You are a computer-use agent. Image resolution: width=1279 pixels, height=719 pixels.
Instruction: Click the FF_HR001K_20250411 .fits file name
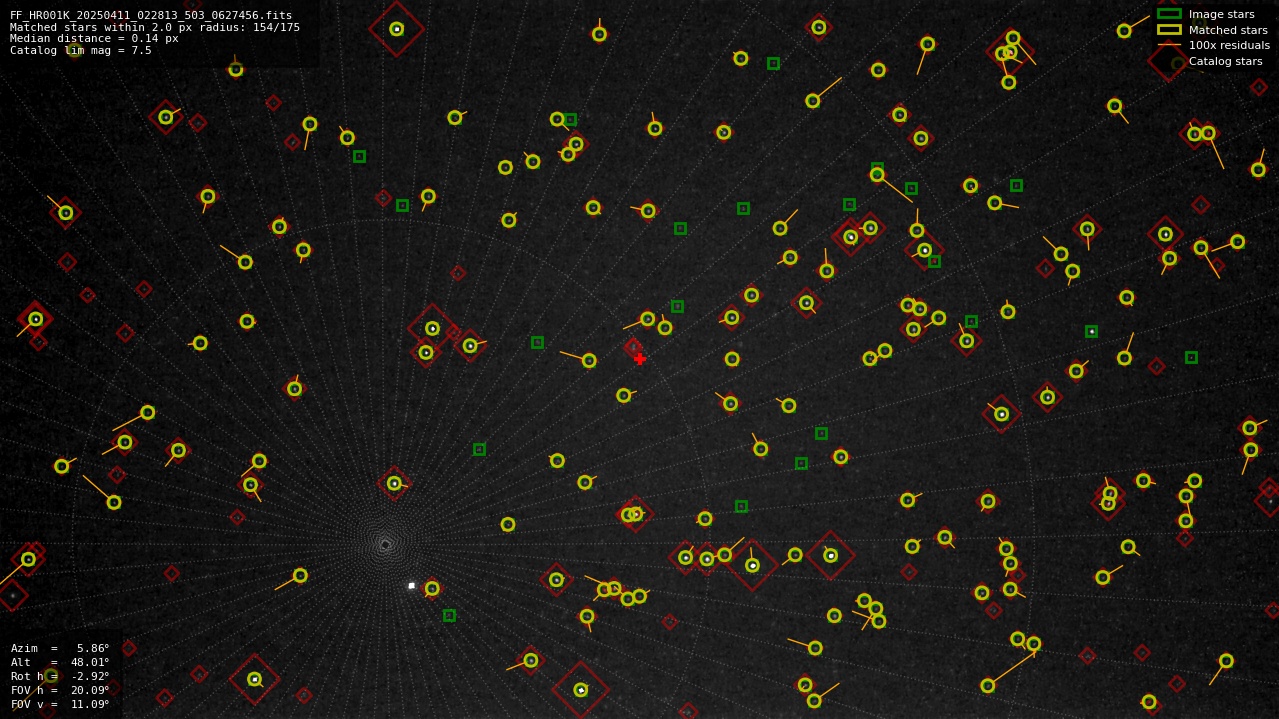(151, 15)
